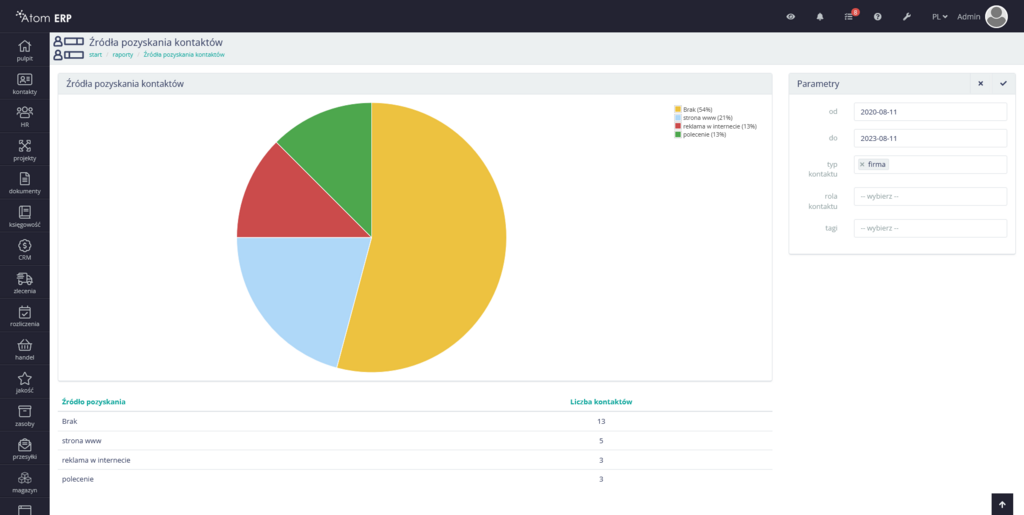The image size is (1024, 515).
Task: Open the HR module icon
Action: 25,114
